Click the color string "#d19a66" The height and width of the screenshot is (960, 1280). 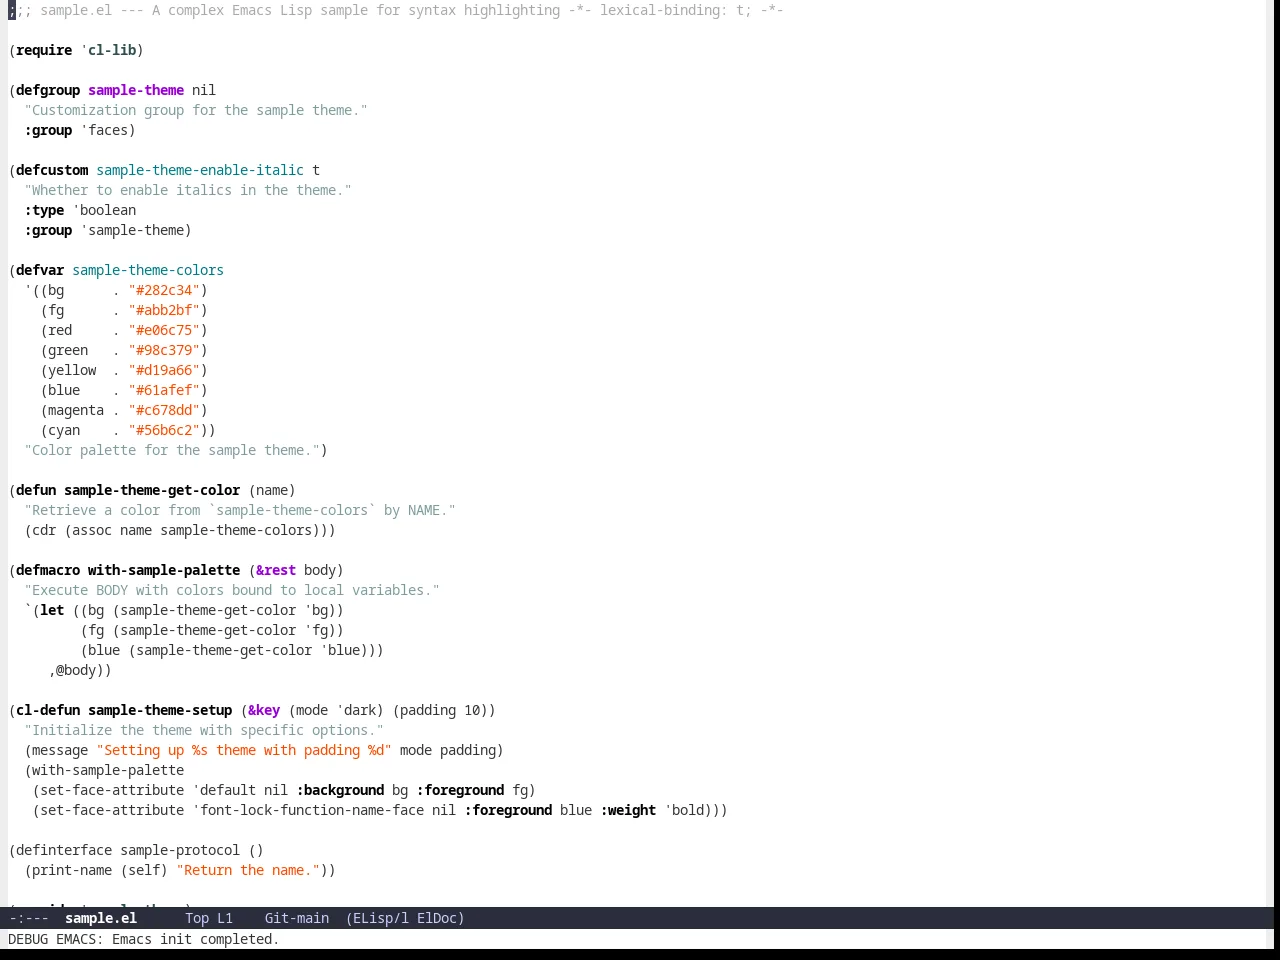pyautogui.click(x=164, y=370)
